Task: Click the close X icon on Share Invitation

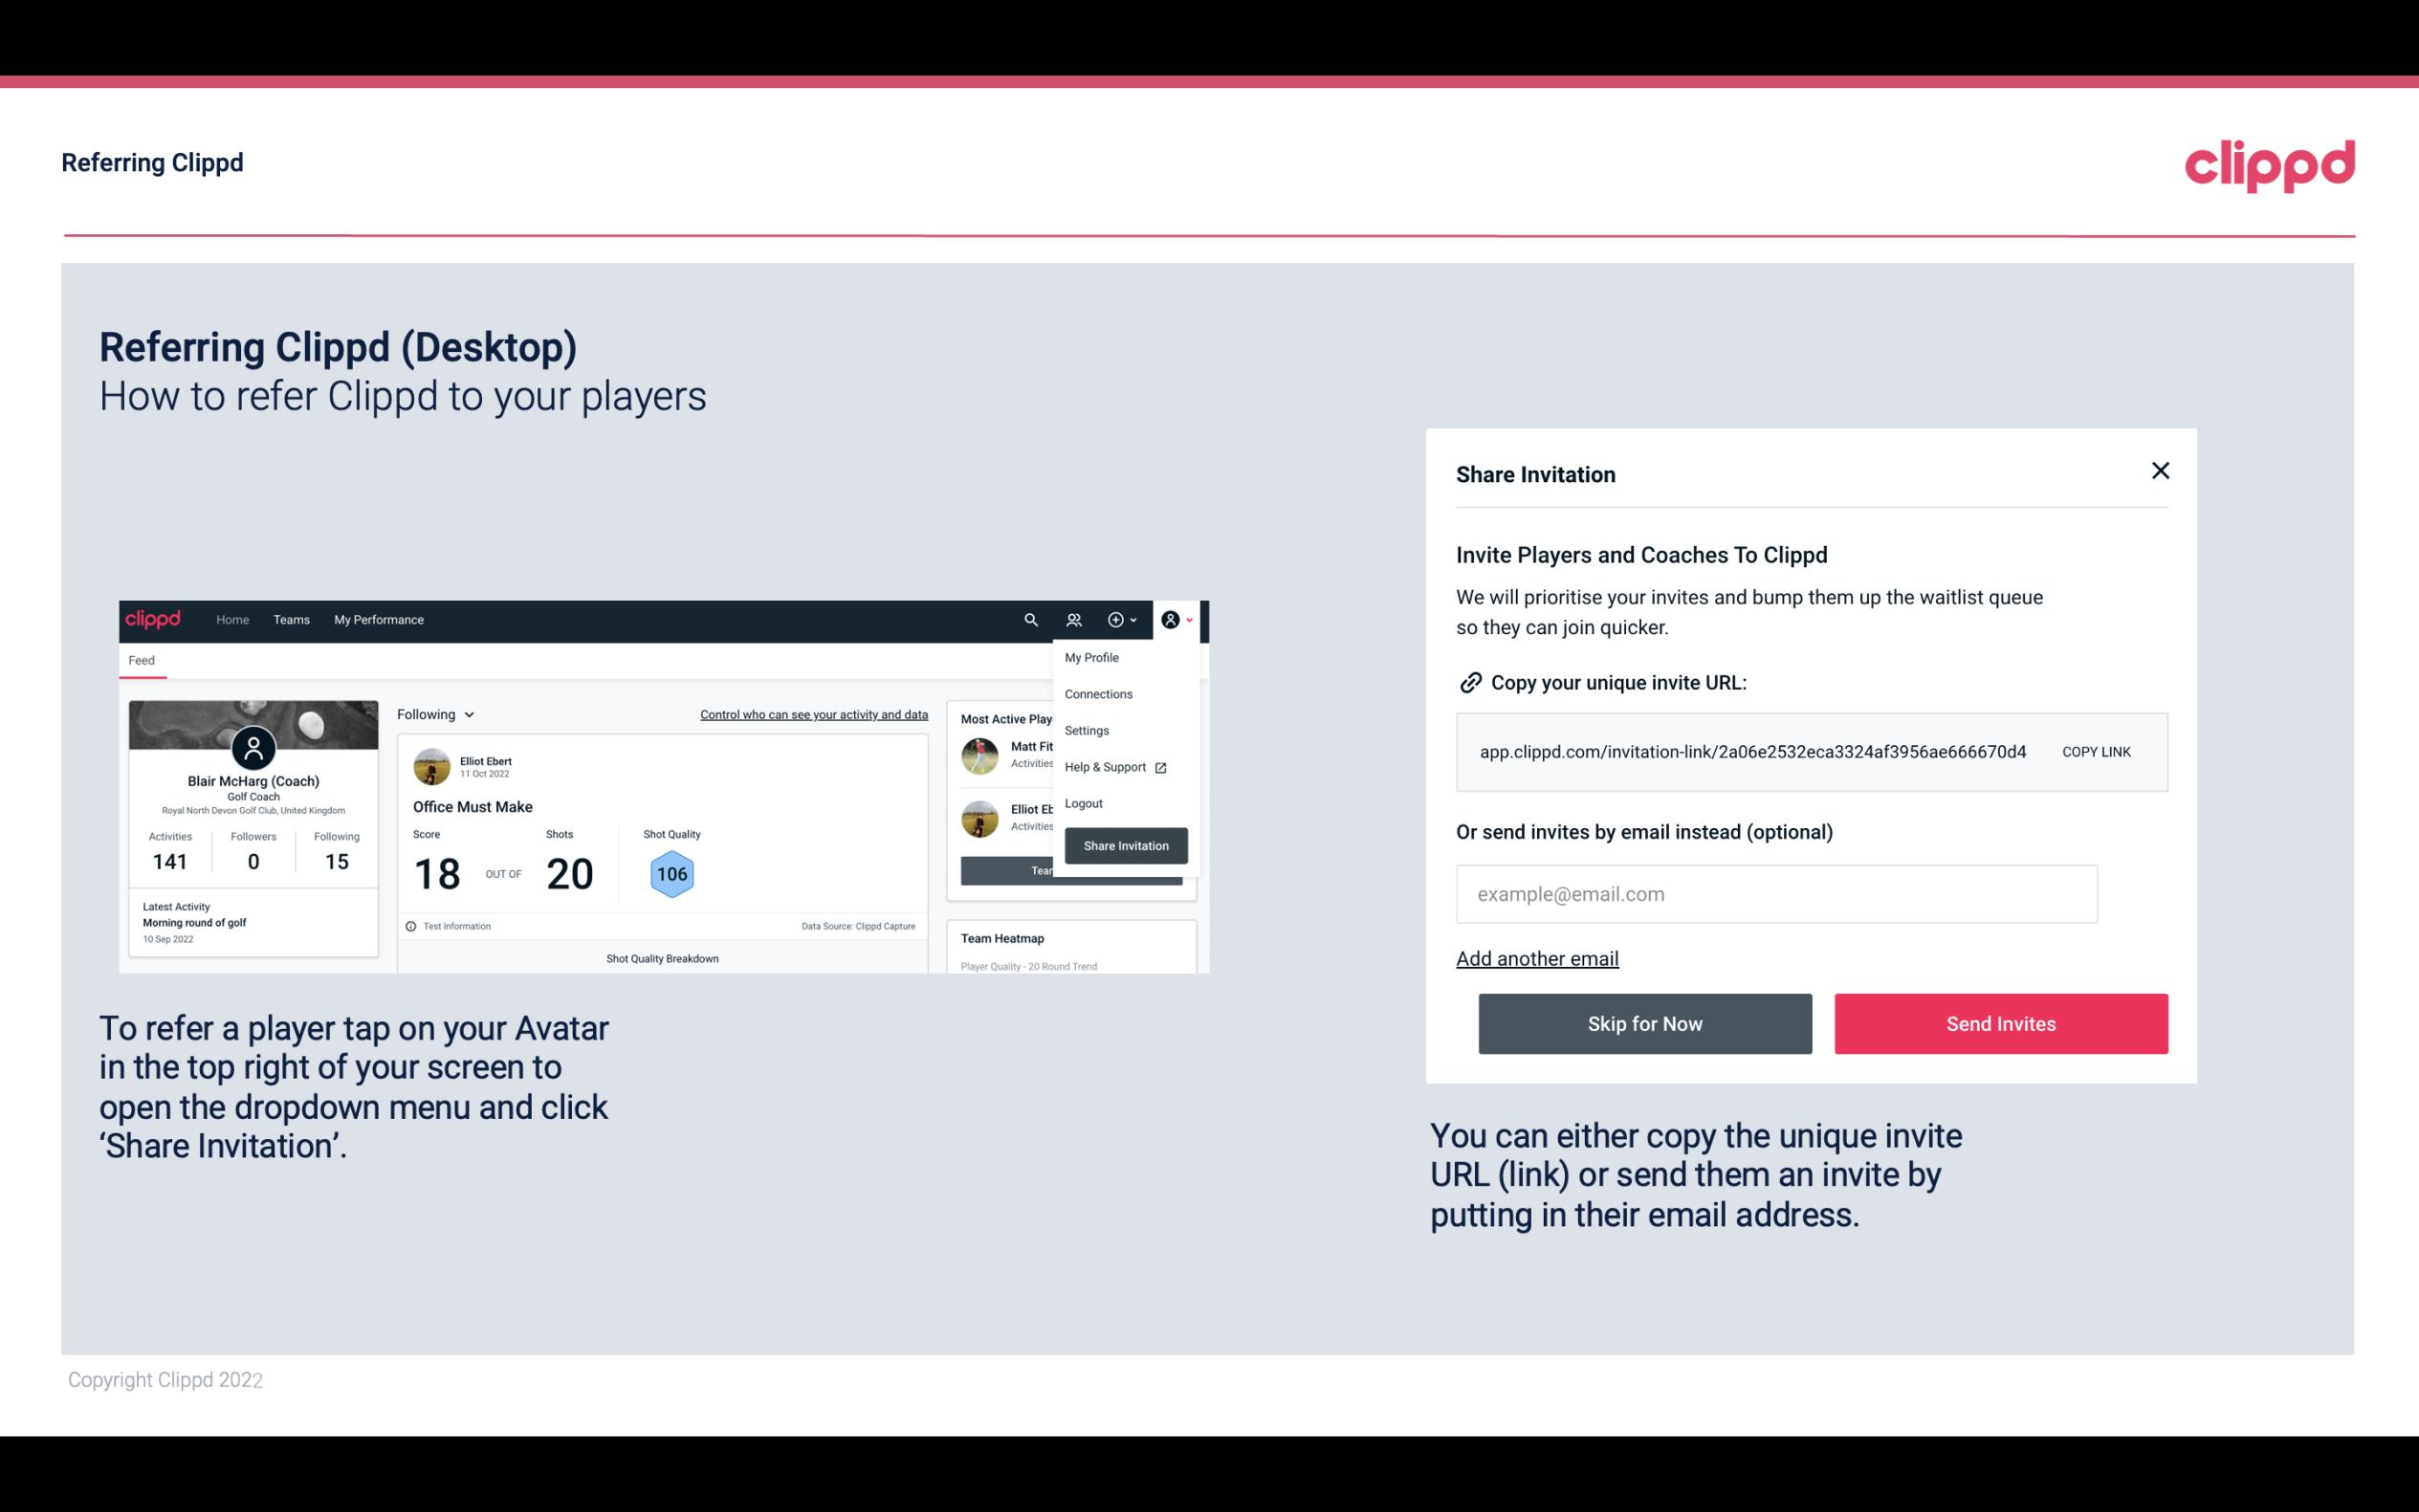Action: point(2160,471)
